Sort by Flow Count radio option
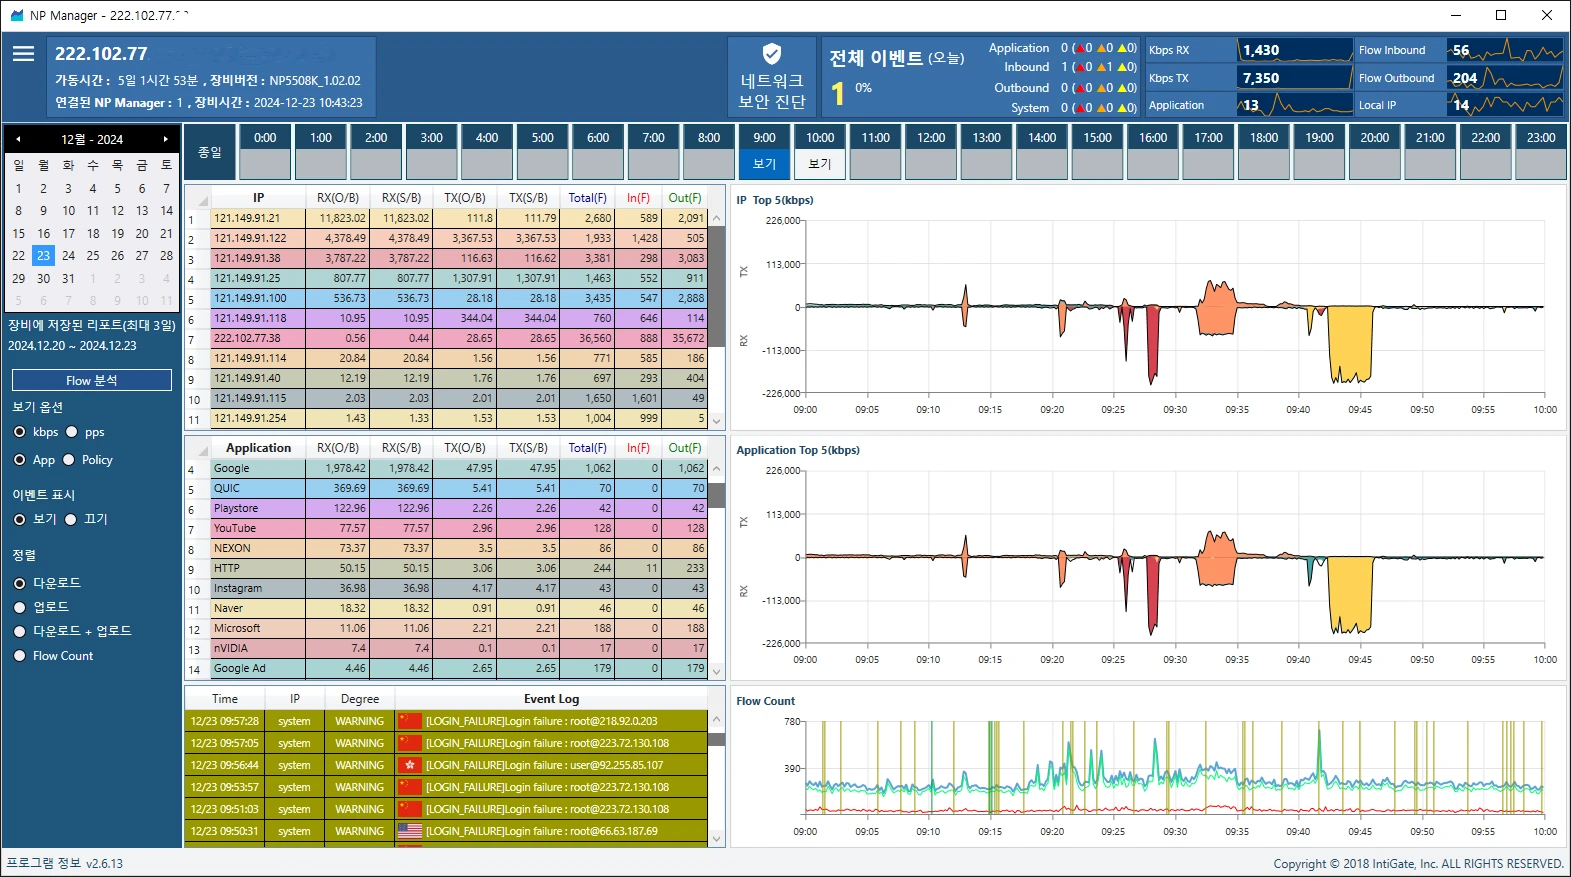1571x877 pixels. tap(19, 656)
